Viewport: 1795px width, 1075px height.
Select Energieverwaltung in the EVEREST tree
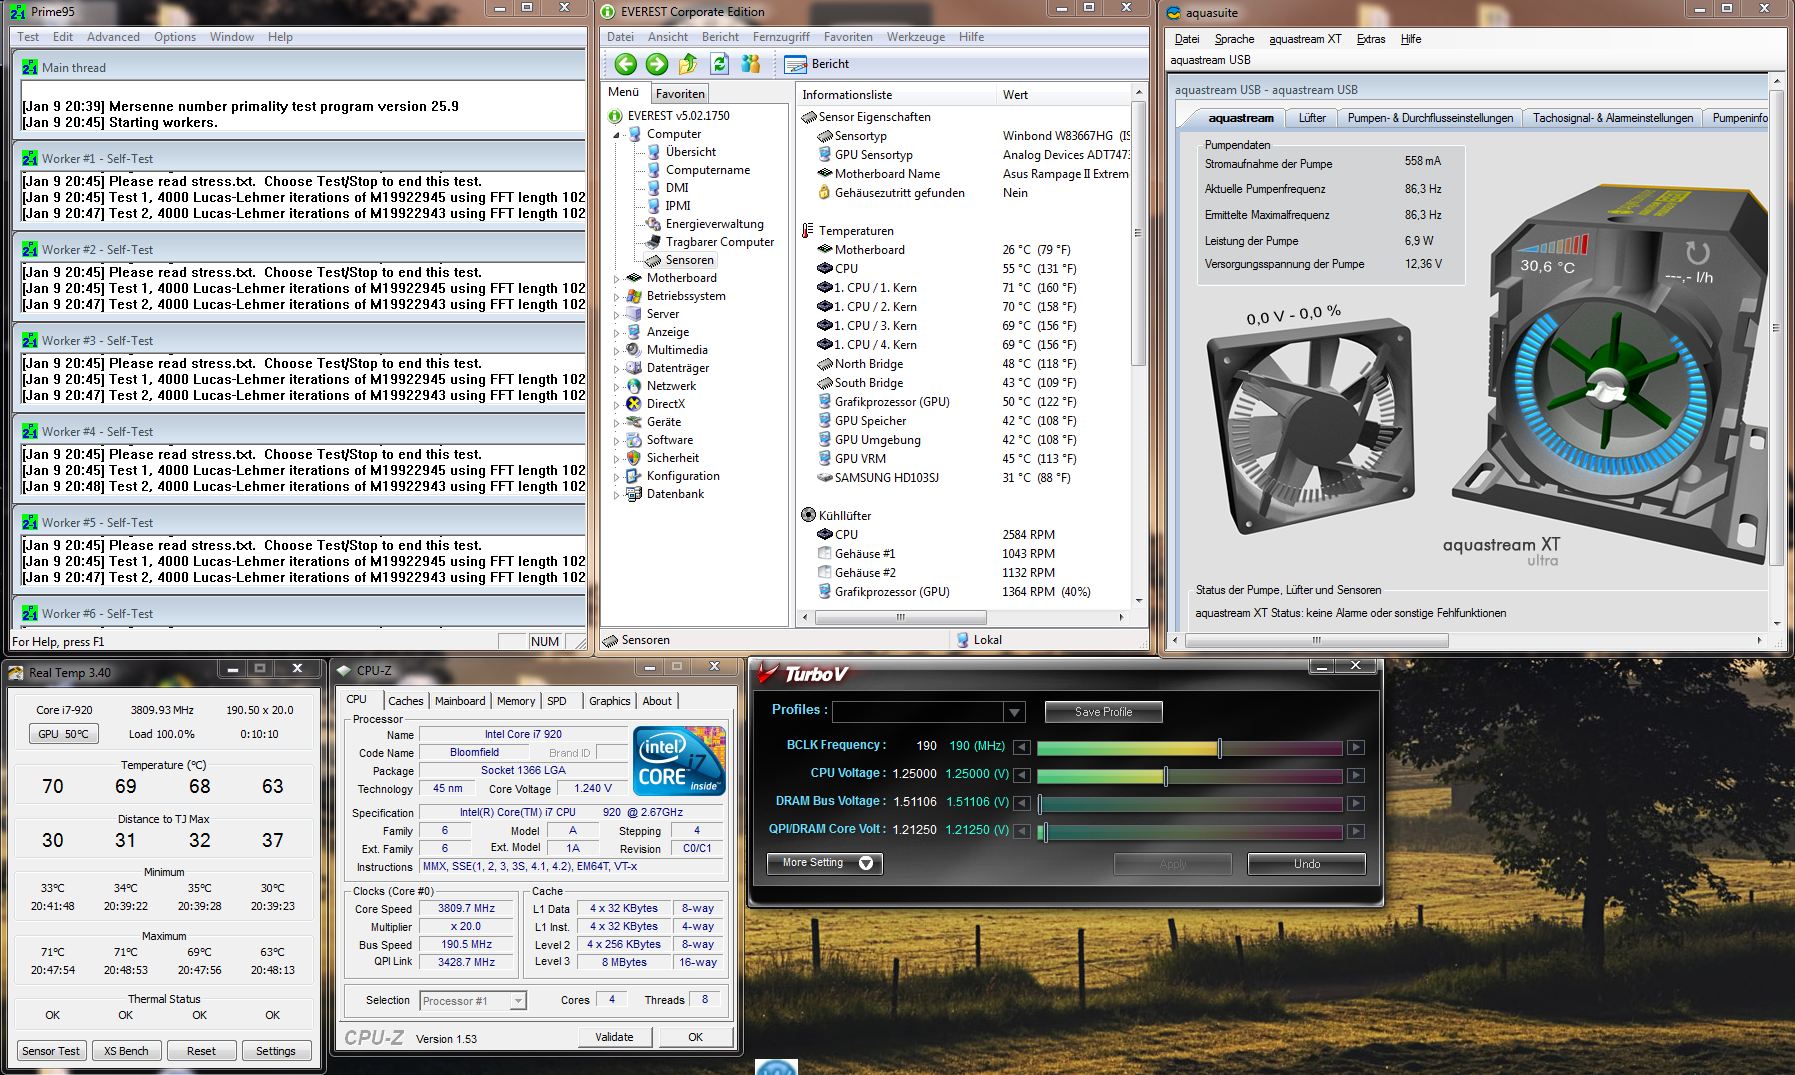(x=714, y=224)
